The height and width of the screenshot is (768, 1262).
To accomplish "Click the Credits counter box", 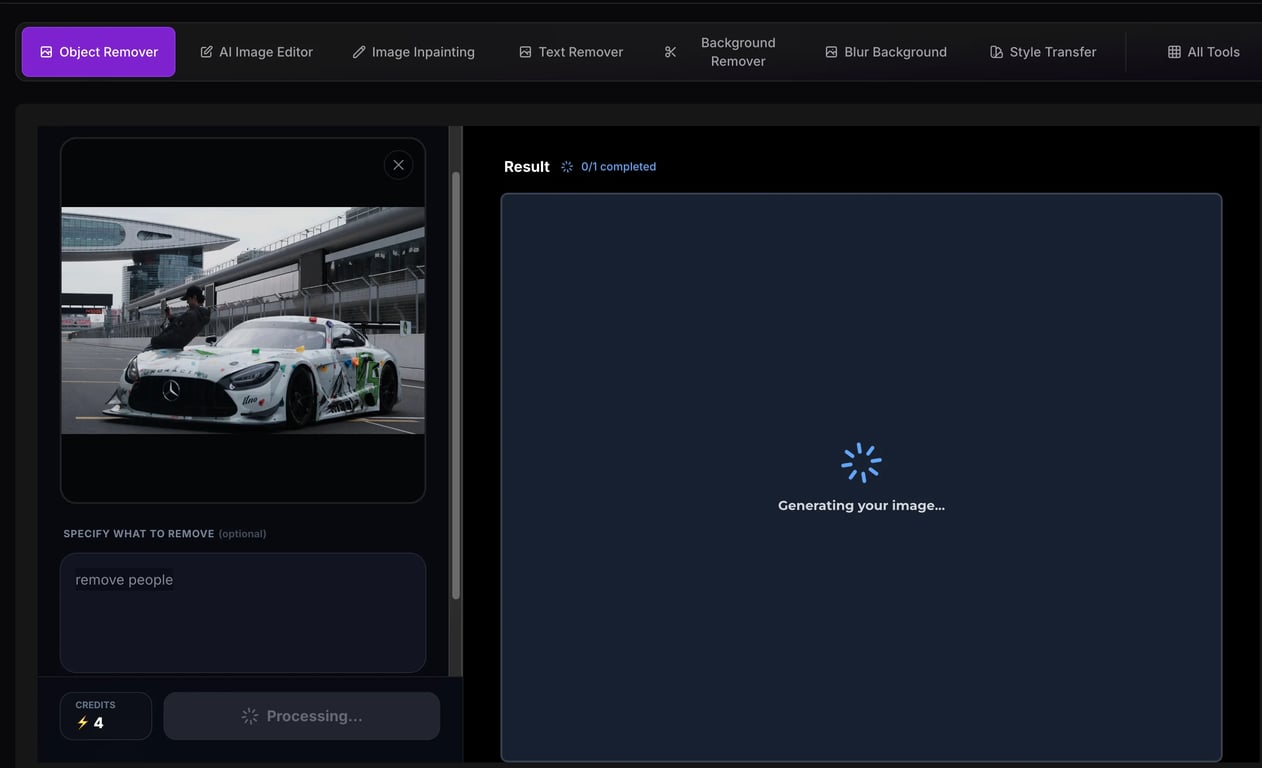I will pos(106,715).
